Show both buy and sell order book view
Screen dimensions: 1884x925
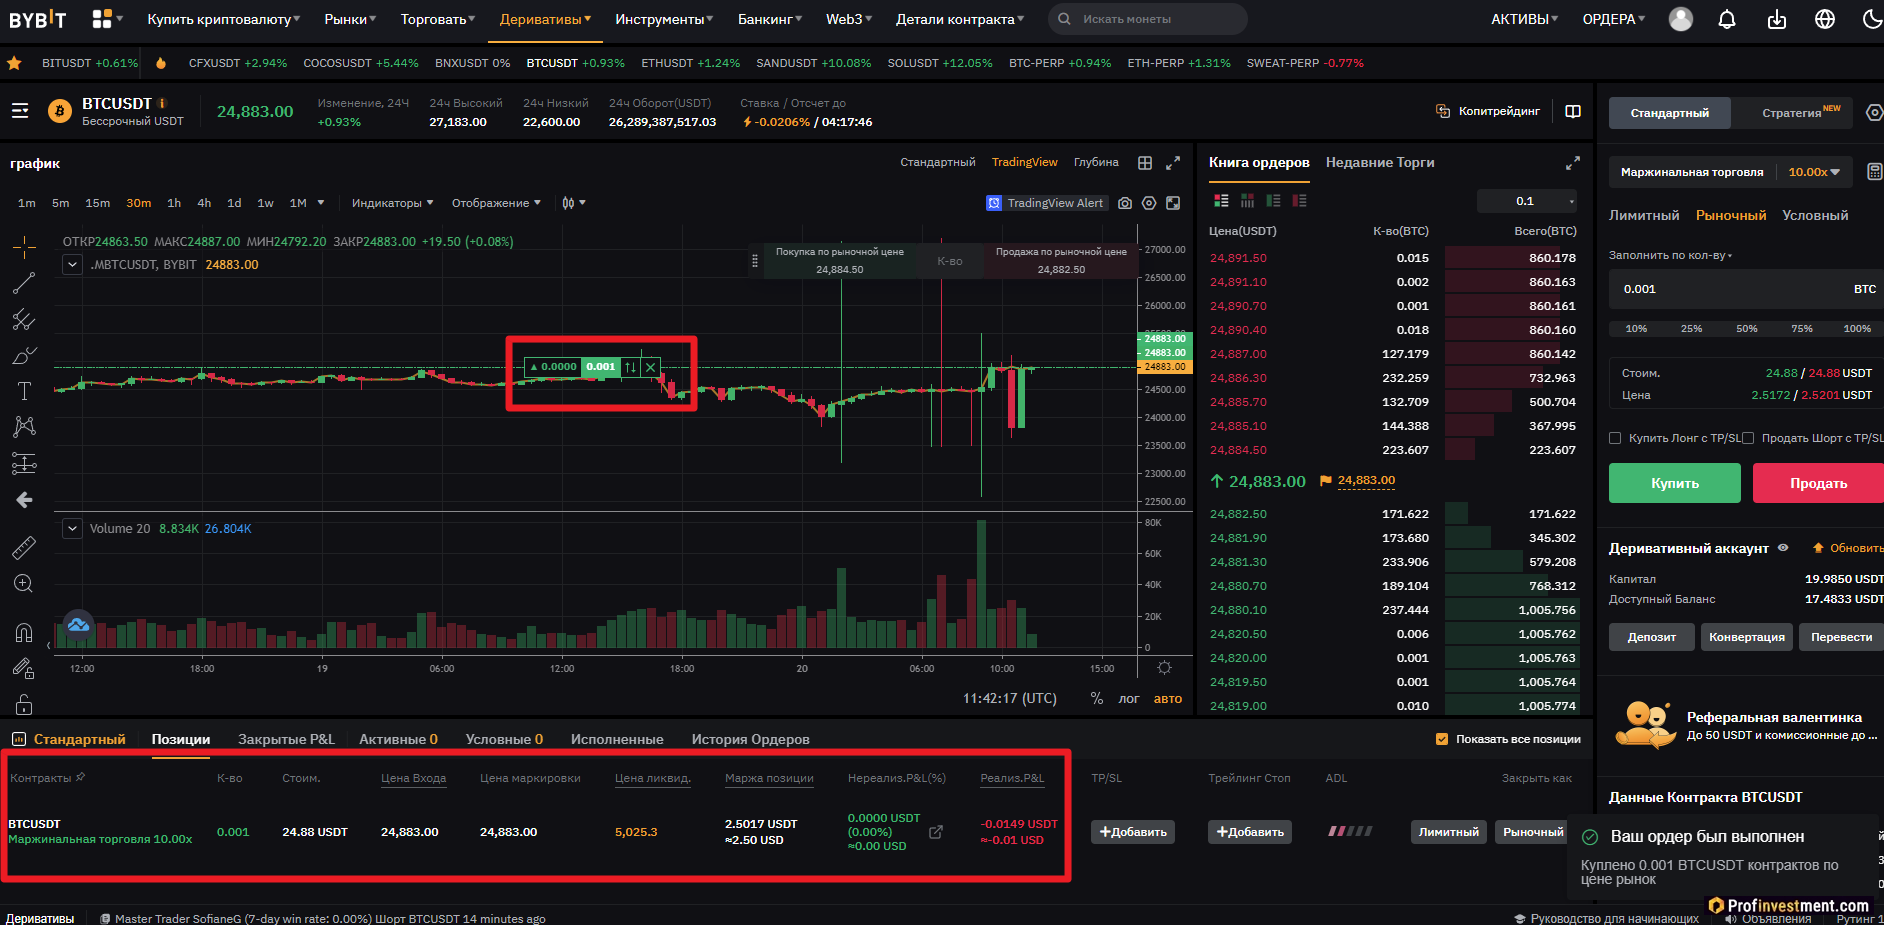[1221, 201]
